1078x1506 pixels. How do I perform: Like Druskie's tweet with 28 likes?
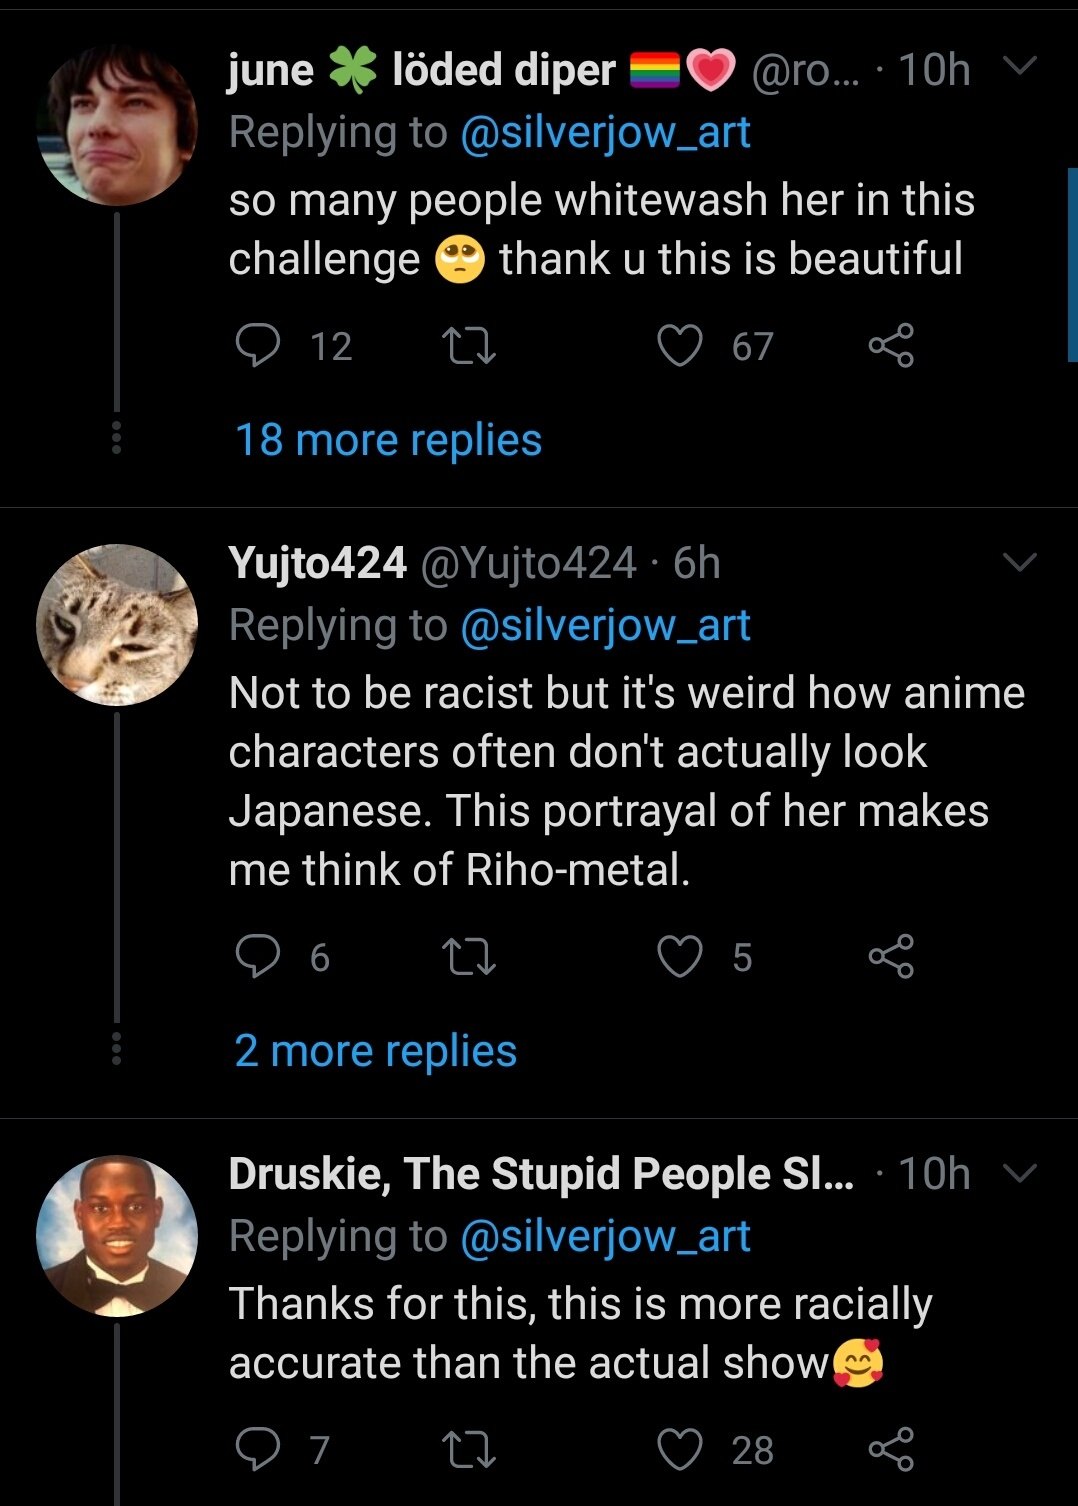coord(680,1449)
